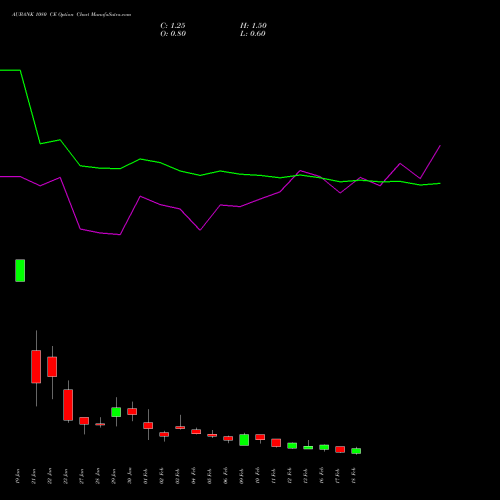Screen dimensions: 500x500
Task: Click the magenta line's final peak point
Action: (440, 146)
